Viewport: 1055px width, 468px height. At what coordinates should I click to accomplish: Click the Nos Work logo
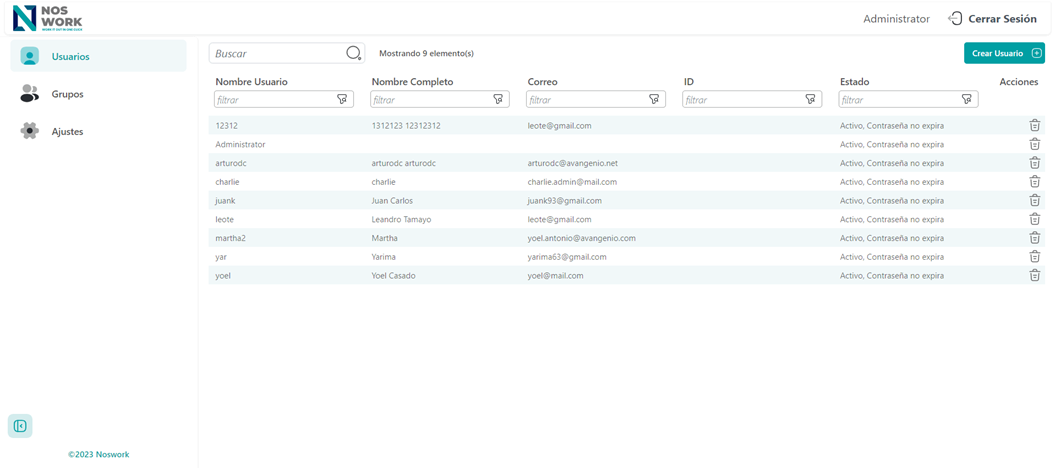48,18
